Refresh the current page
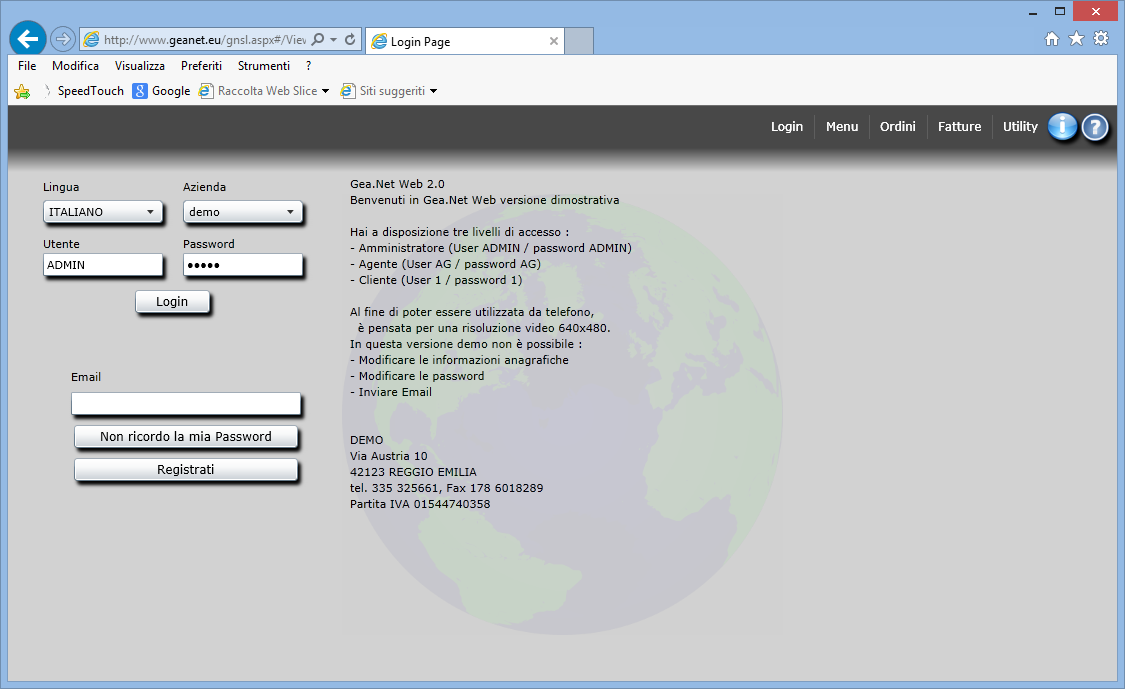Screen dimensions: 1125x689 tap(350, 38)
